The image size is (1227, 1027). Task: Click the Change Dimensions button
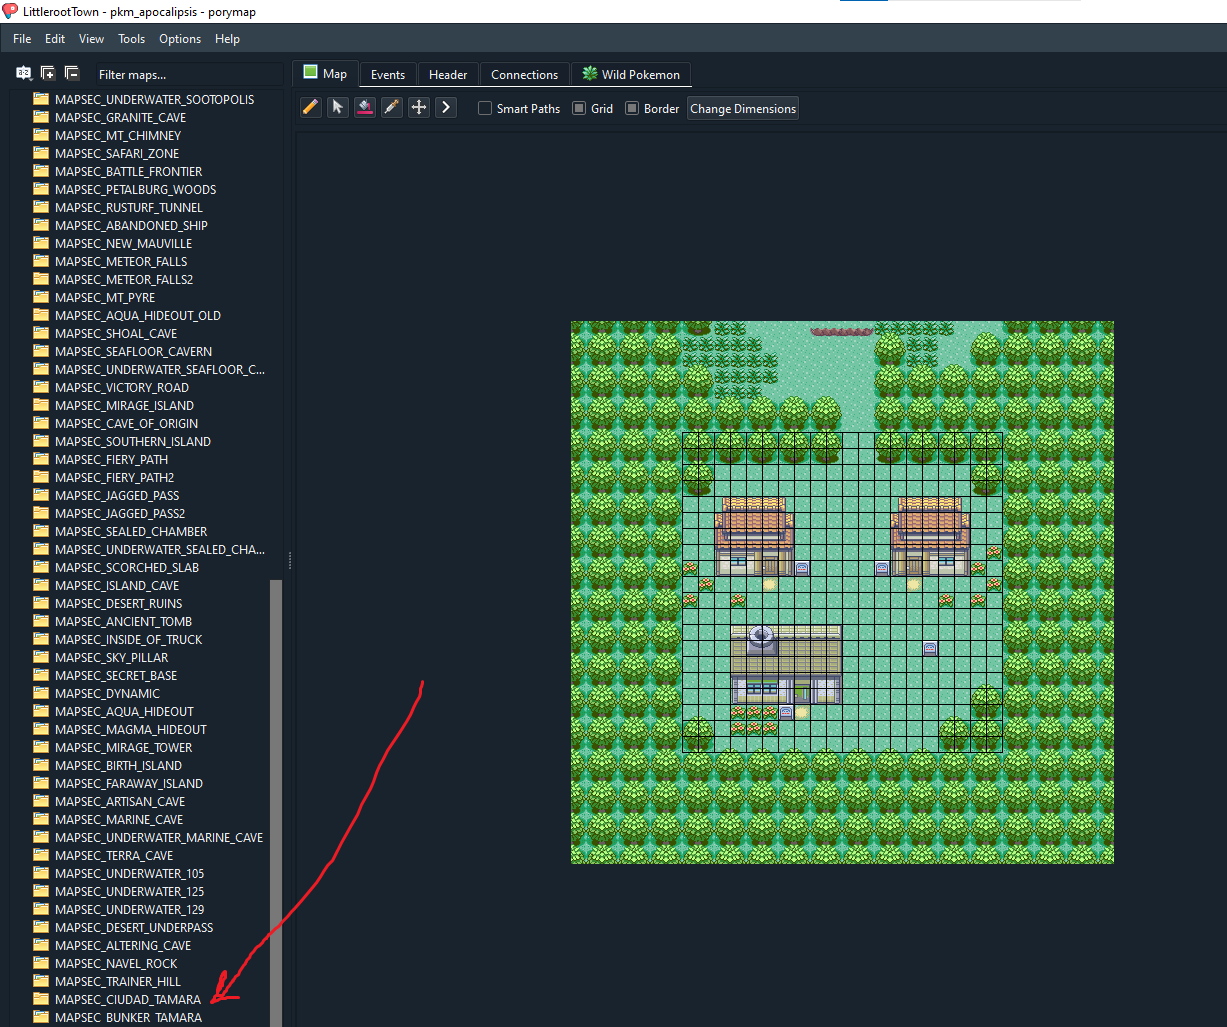coord(743,108)
